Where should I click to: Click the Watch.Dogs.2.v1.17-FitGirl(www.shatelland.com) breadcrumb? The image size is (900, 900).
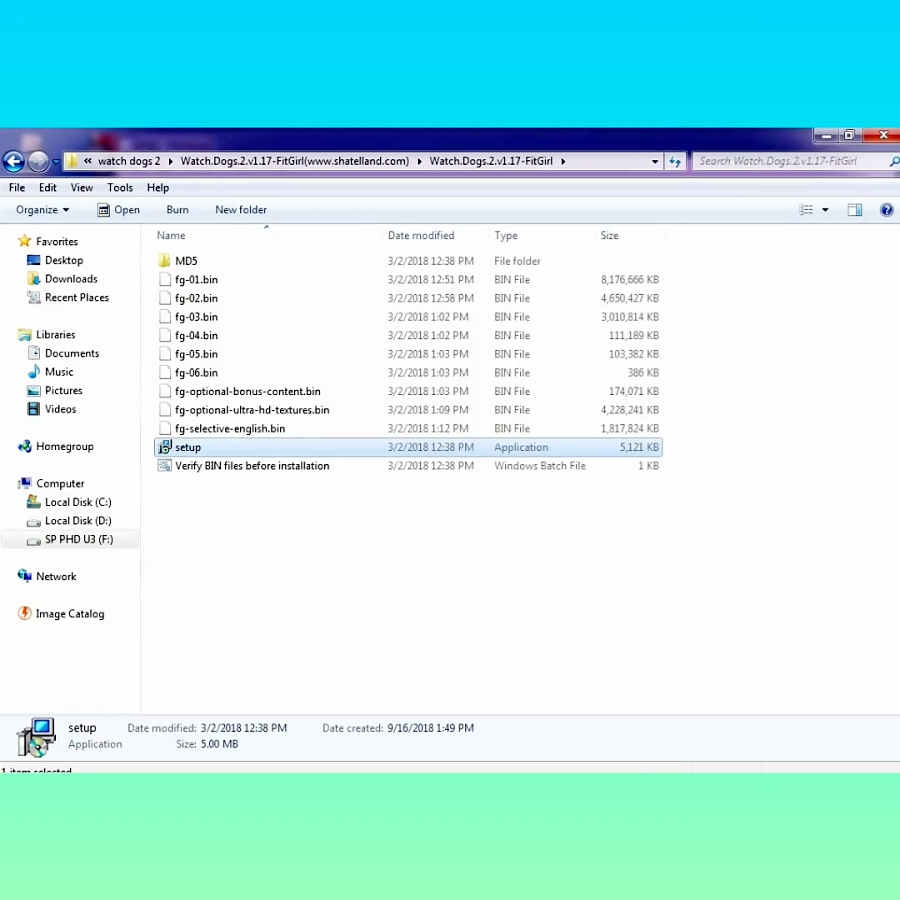[294, 161]
